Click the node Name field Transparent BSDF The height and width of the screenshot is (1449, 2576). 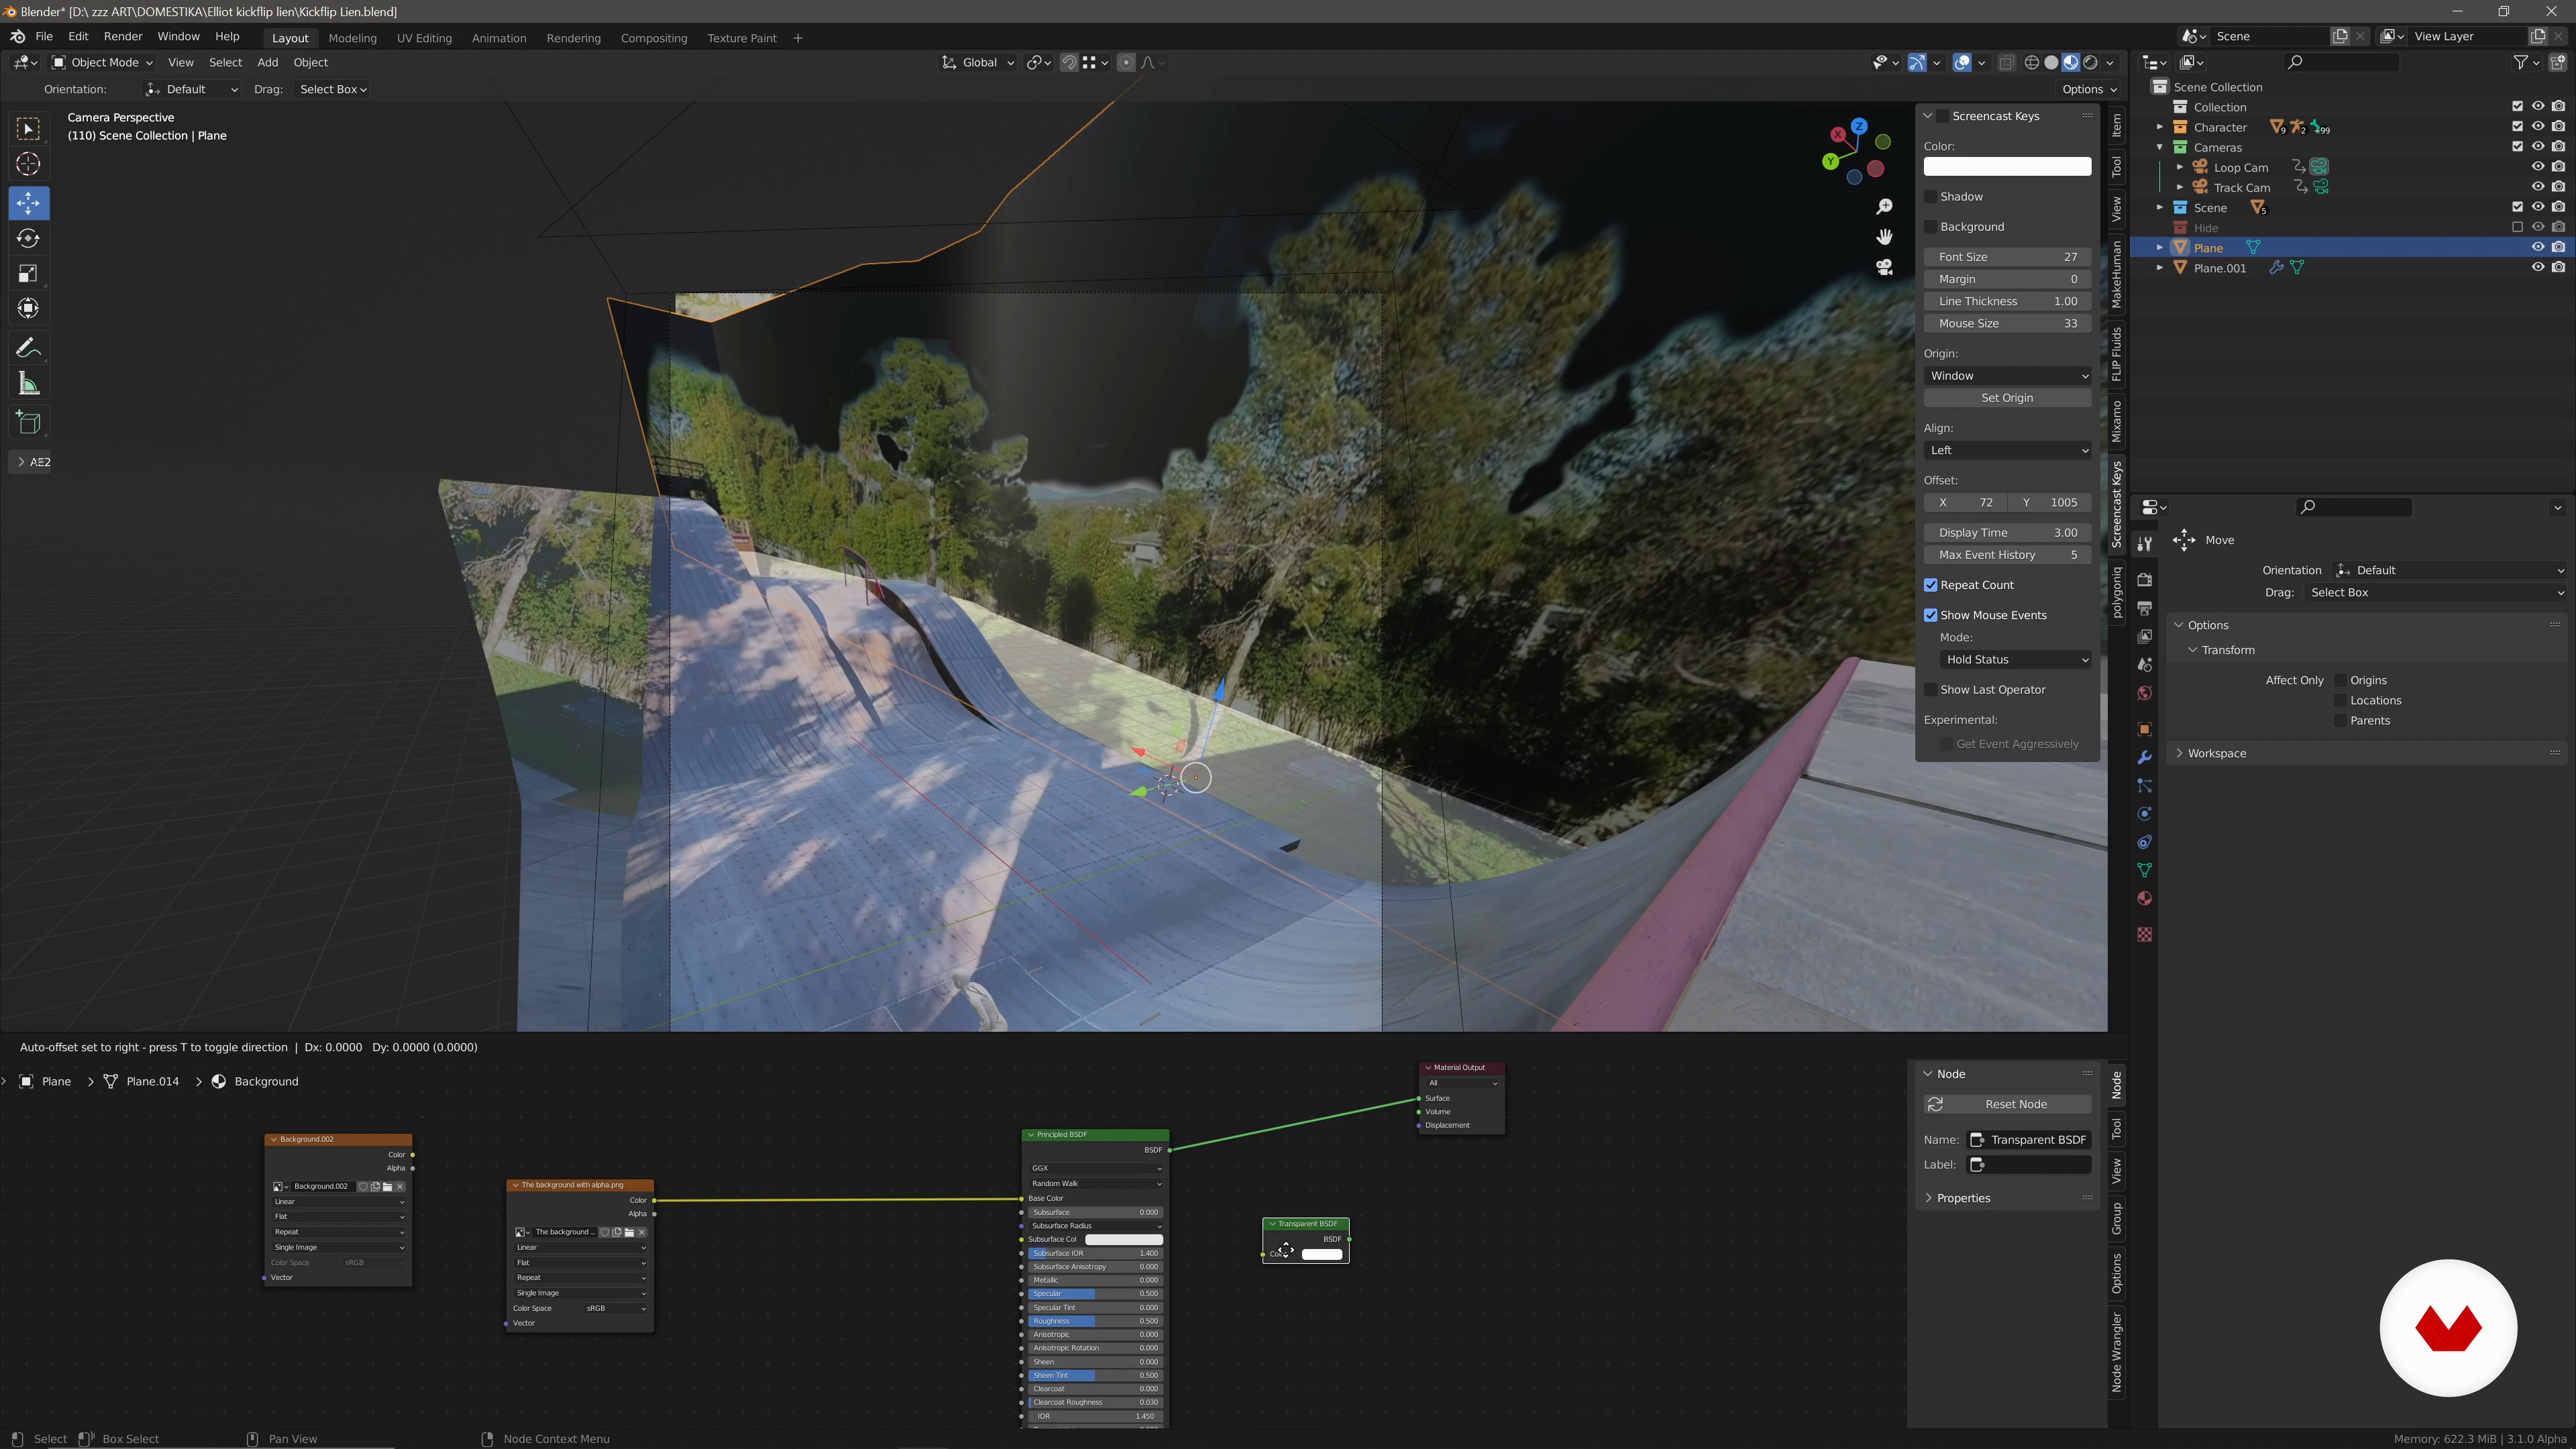coord(2029,1140)
